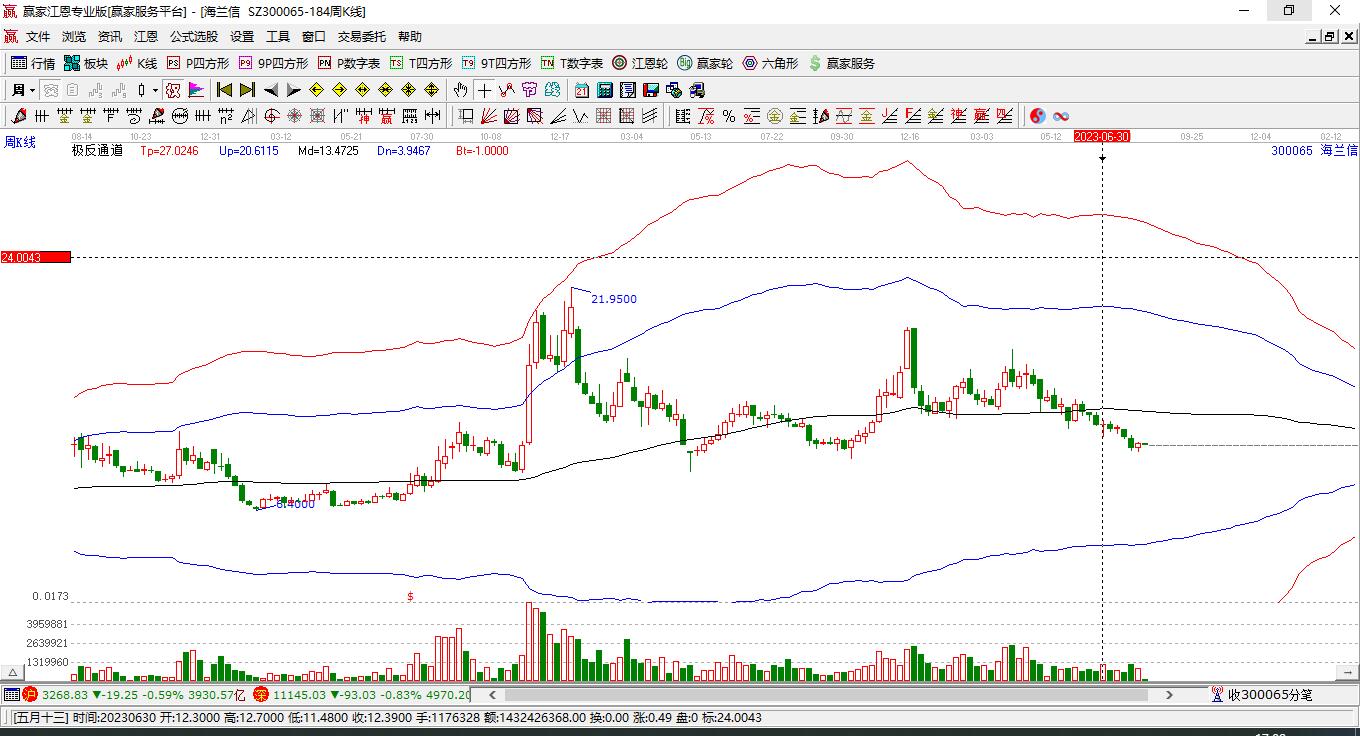The image size is (1360, 736).
Task: Click the percent sign drawing tool
Action: tap(729, 116)
